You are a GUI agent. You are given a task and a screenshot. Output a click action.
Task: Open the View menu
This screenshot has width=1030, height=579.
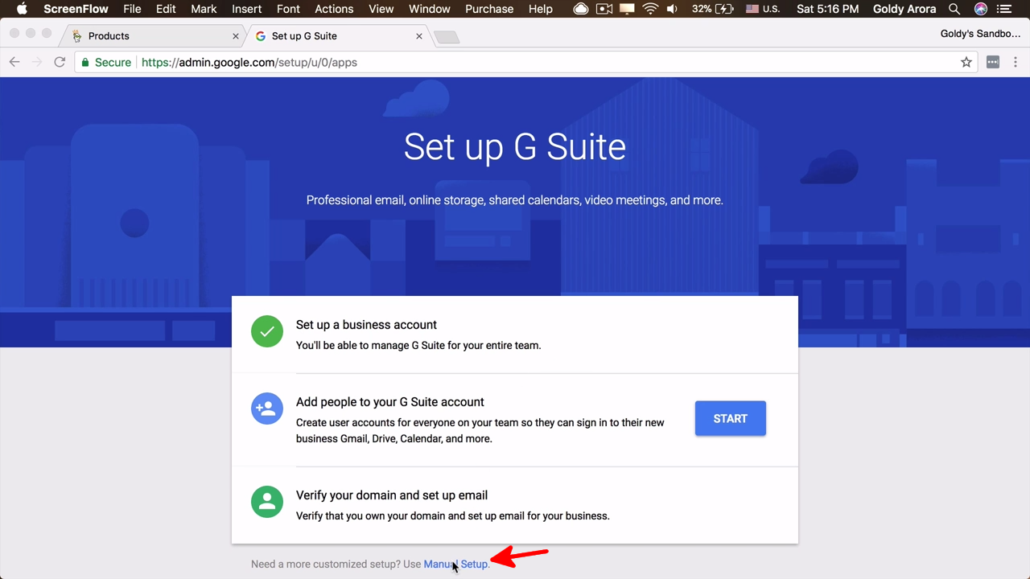tap(381, 9)
